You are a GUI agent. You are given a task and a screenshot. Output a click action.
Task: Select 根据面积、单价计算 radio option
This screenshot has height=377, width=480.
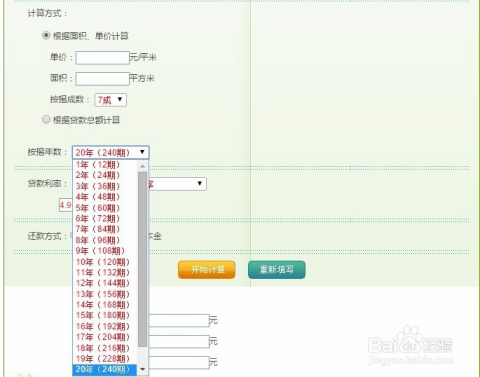coord(46,35)
